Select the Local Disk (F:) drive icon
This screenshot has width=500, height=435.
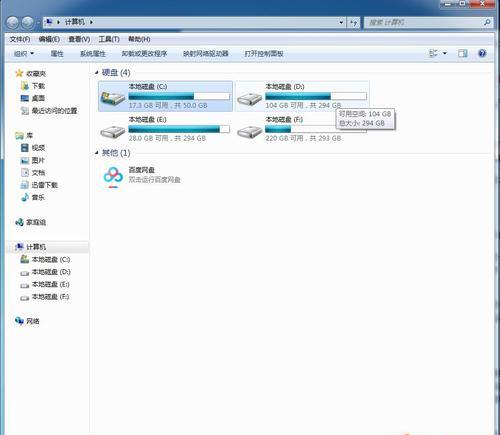click(x=249, y=132)
